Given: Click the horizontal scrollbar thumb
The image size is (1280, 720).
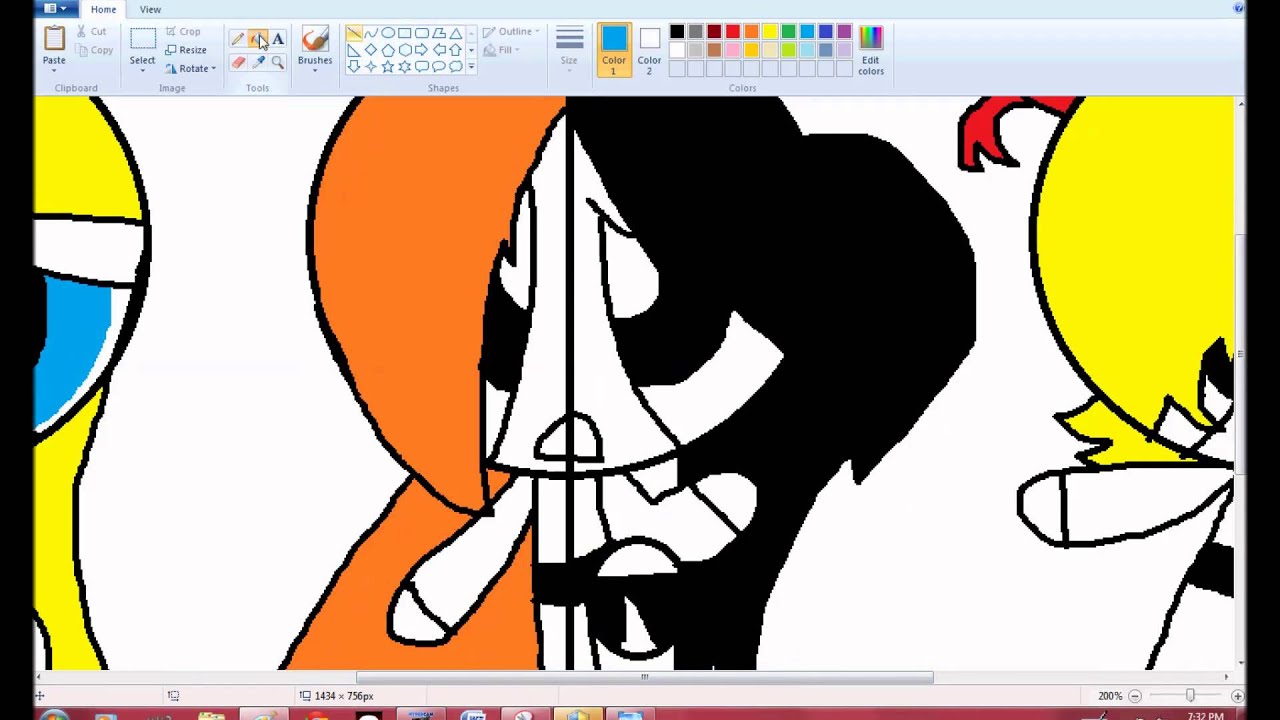Looking at the screenshot, I should tap(644, 677).
